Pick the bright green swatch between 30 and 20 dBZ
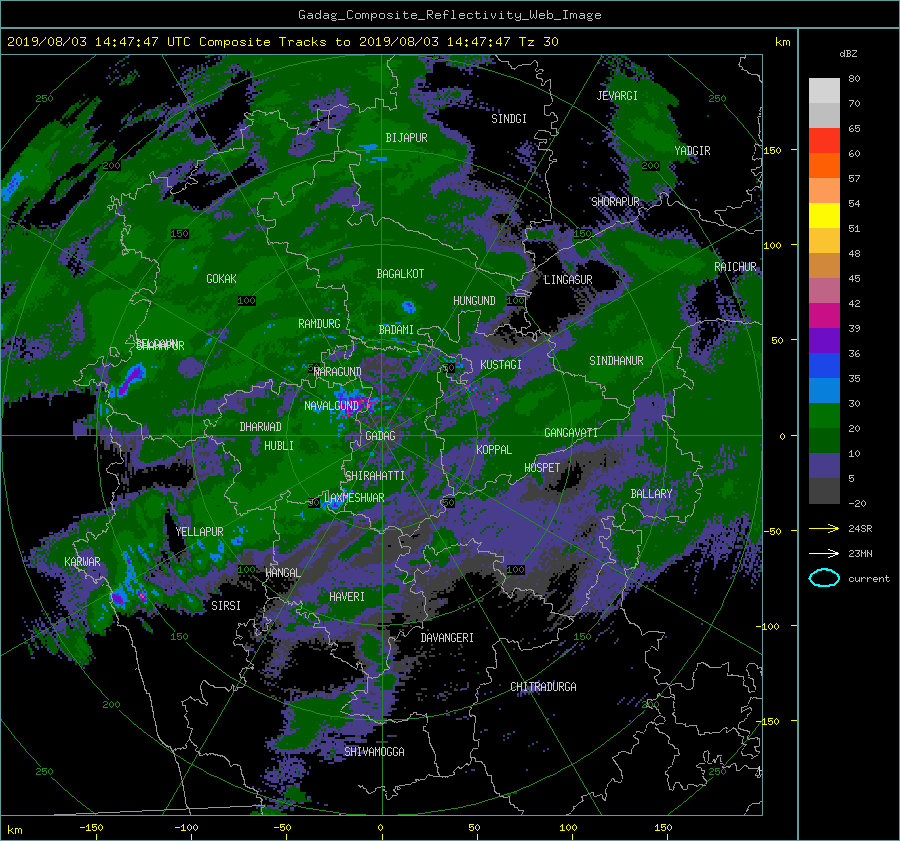 tap(824, 416)
